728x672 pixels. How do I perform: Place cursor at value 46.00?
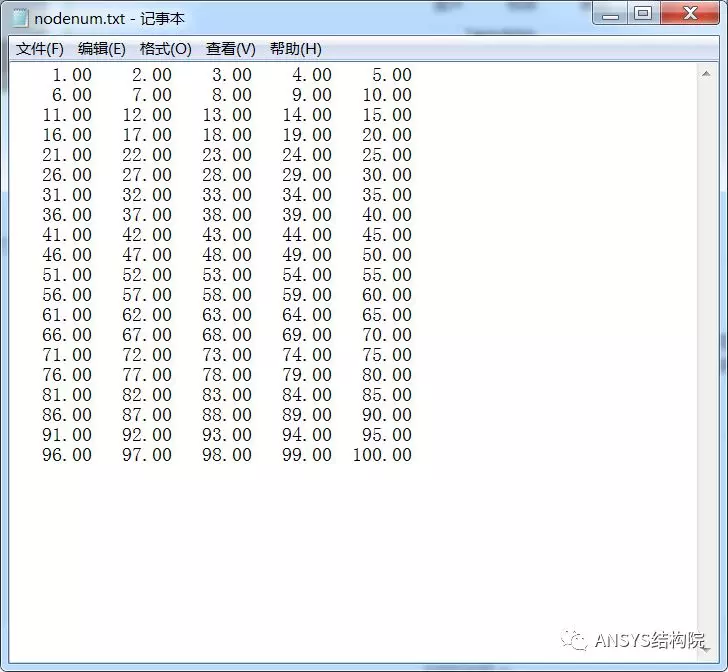coord(67,254)
